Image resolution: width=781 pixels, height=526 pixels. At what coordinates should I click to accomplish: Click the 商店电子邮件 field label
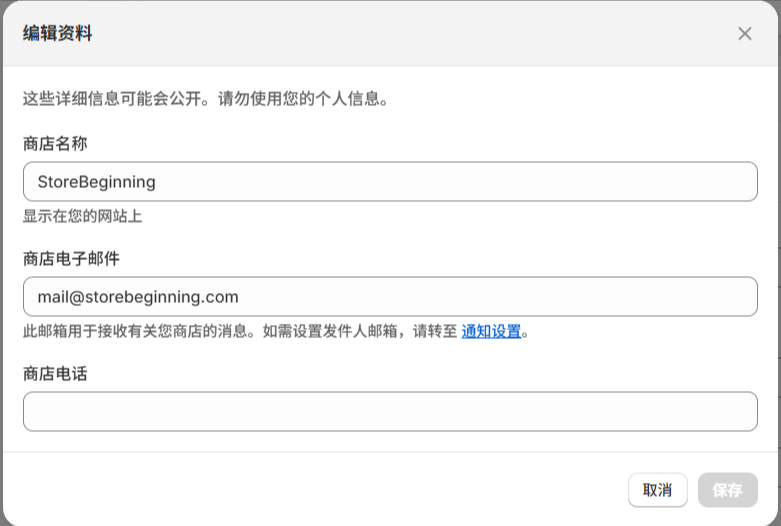[x=71, y=259]
